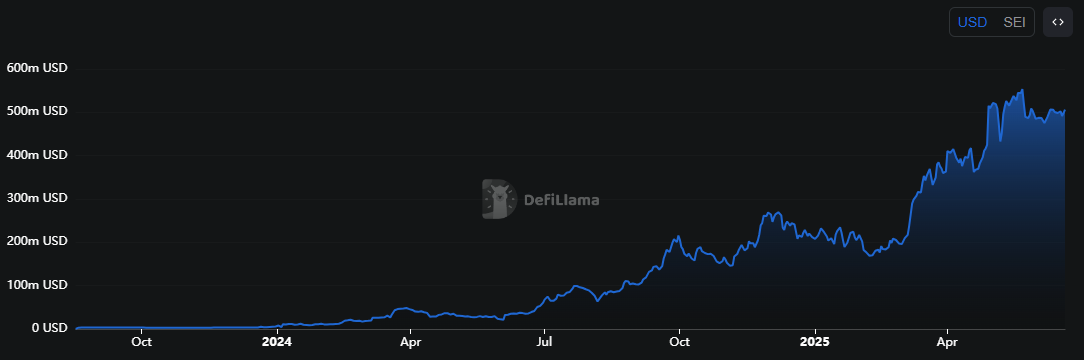This screenshot has width=1084, height=360.
Task: Click the 600m USD axis label
Action: (x=37, y=68)
